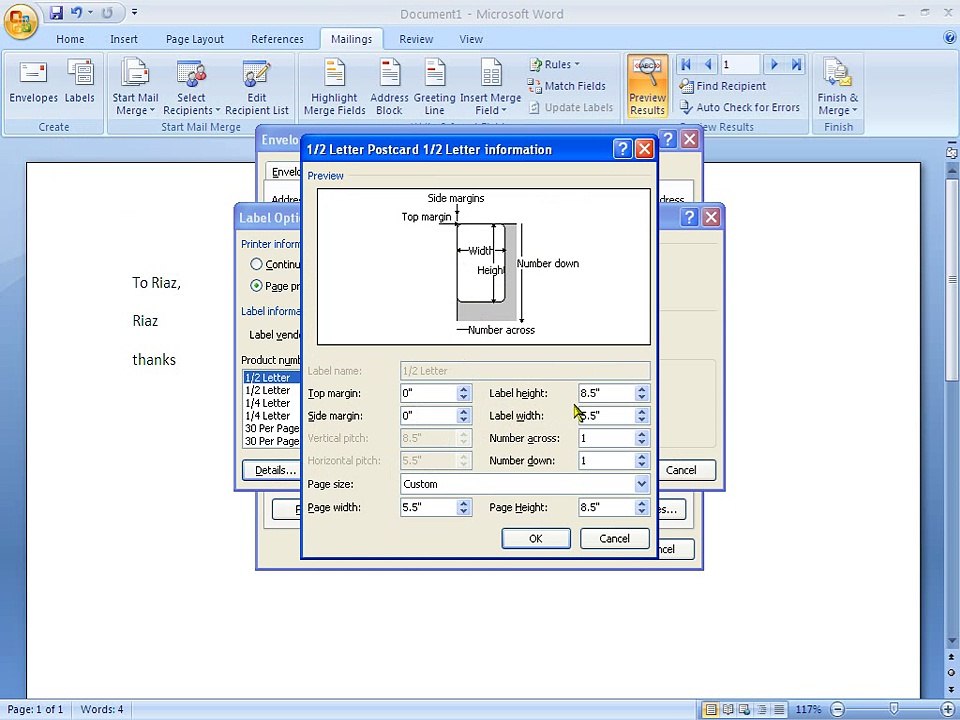
Task: Adjust Number across spinner
Action: (641, 438)
